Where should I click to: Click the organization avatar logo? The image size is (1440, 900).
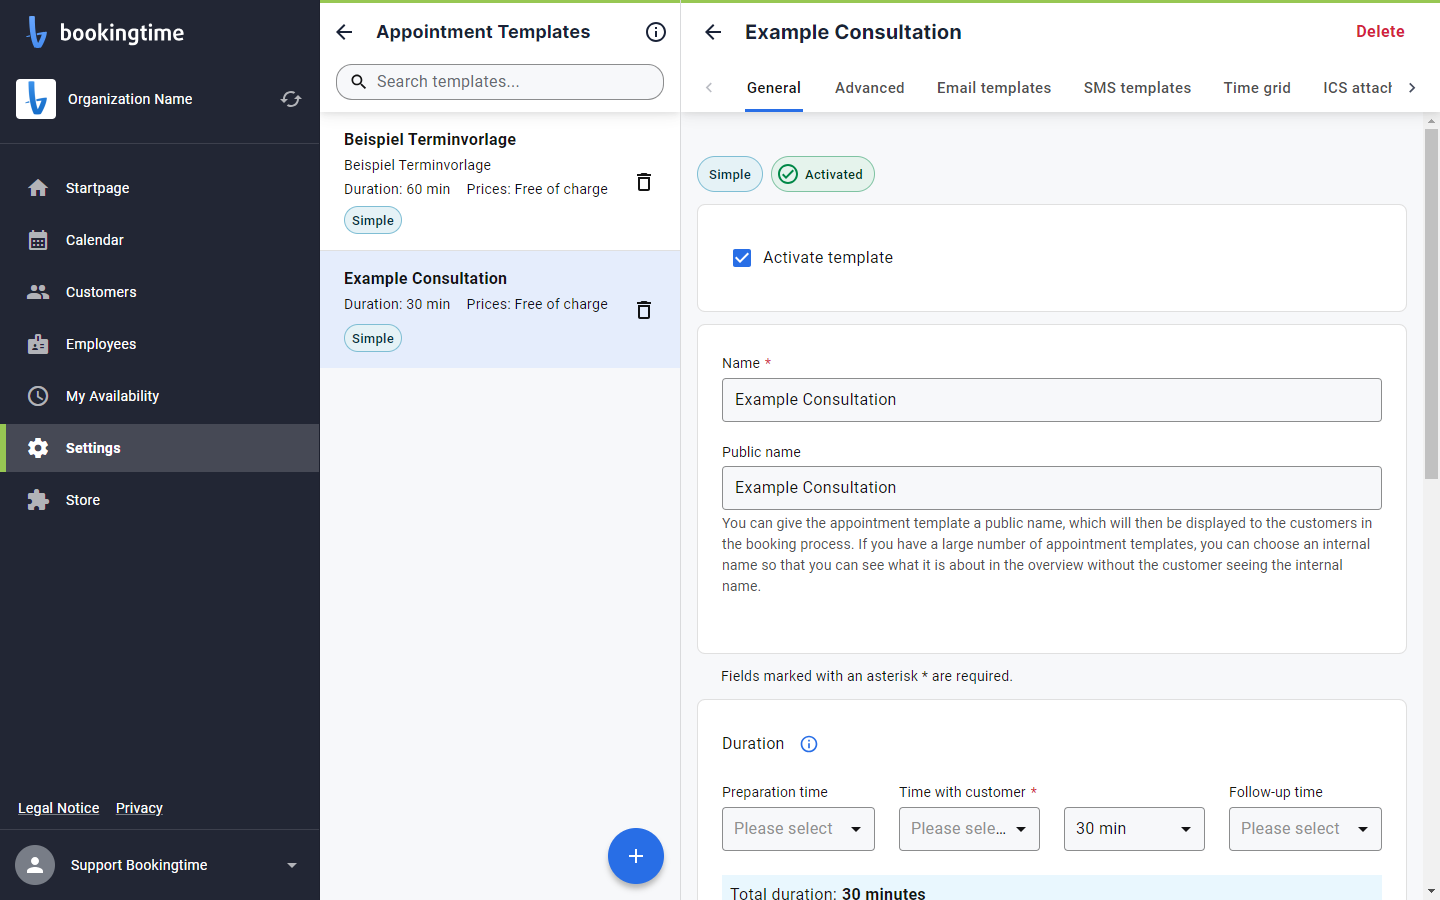point(36,99)
